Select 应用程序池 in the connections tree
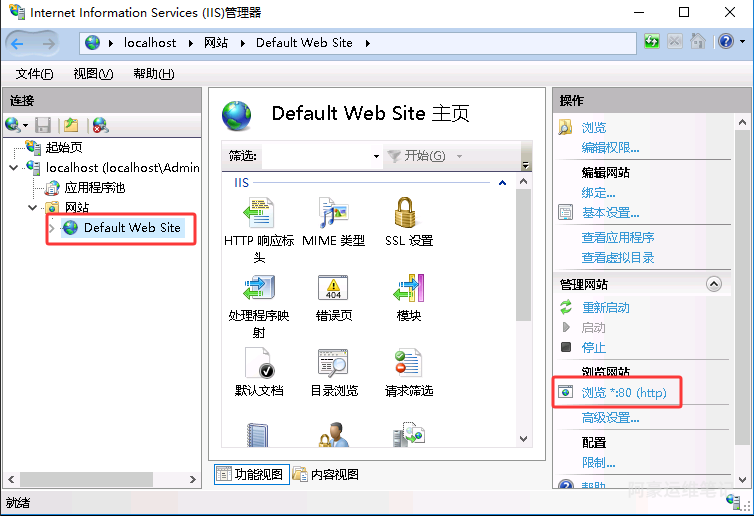 [95, 187]
